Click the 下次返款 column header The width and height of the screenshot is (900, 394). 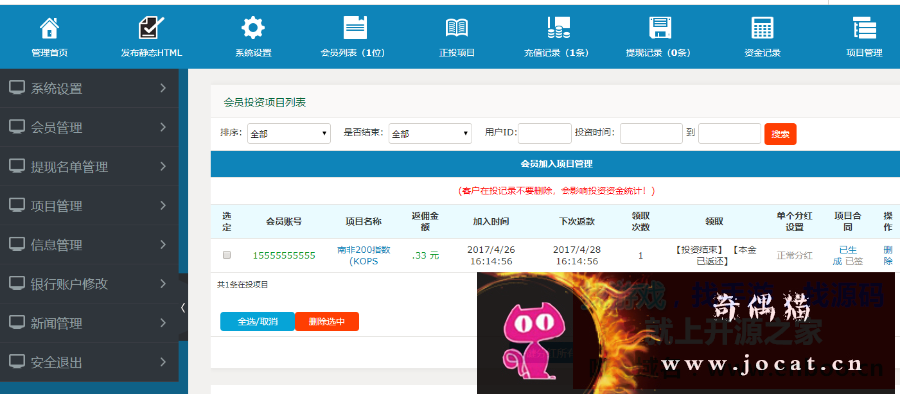(x=577, y=221)
